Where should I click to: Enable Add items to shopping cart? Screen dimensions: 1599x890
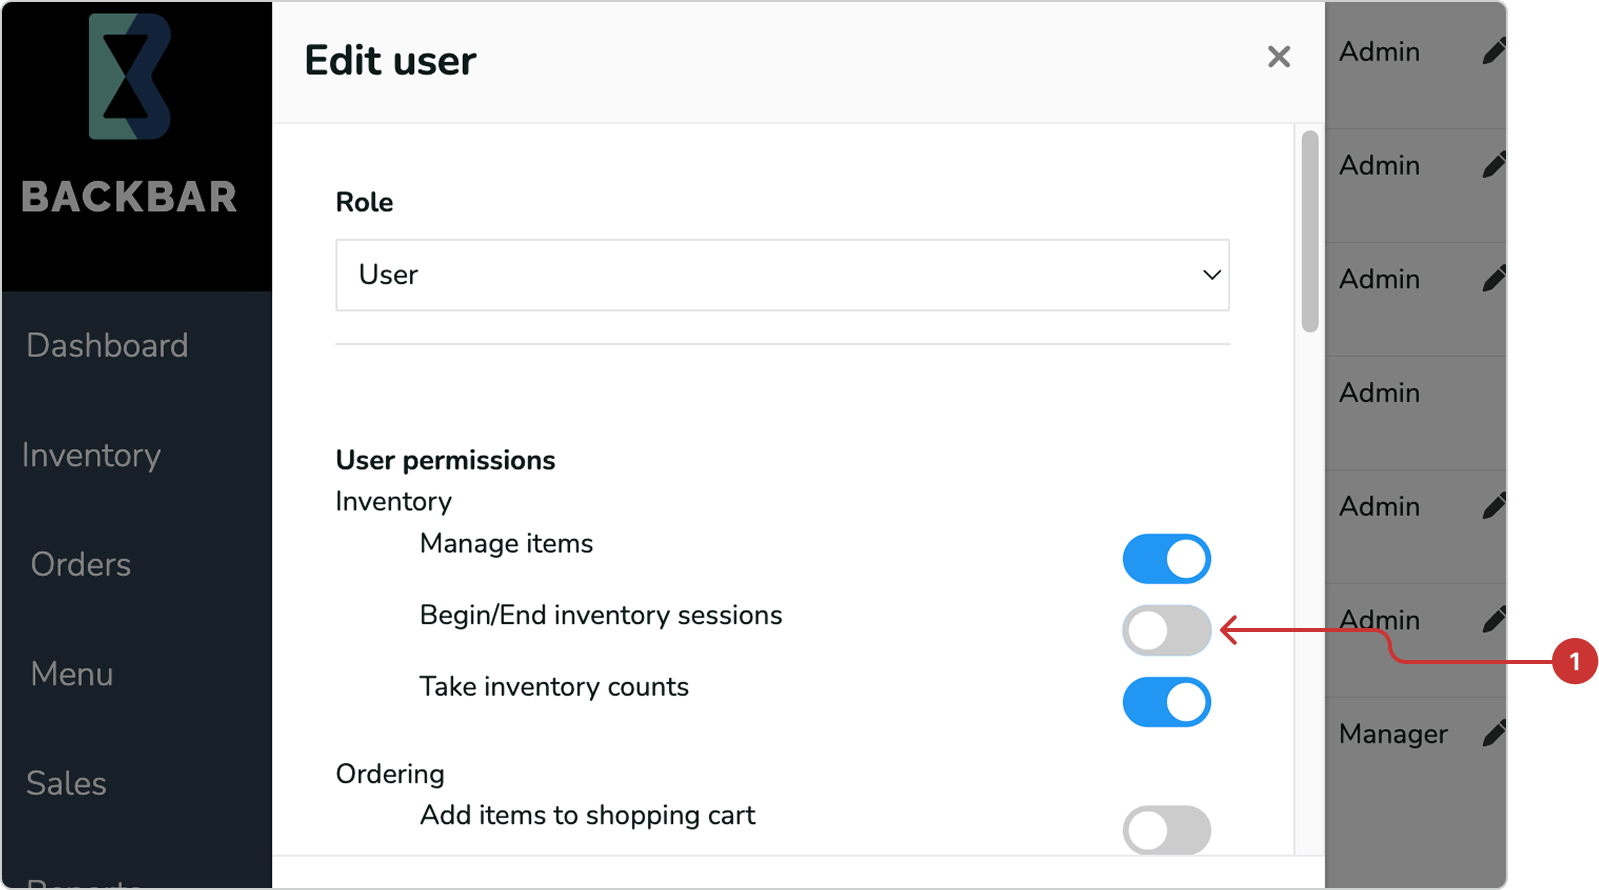[1166, 830]
